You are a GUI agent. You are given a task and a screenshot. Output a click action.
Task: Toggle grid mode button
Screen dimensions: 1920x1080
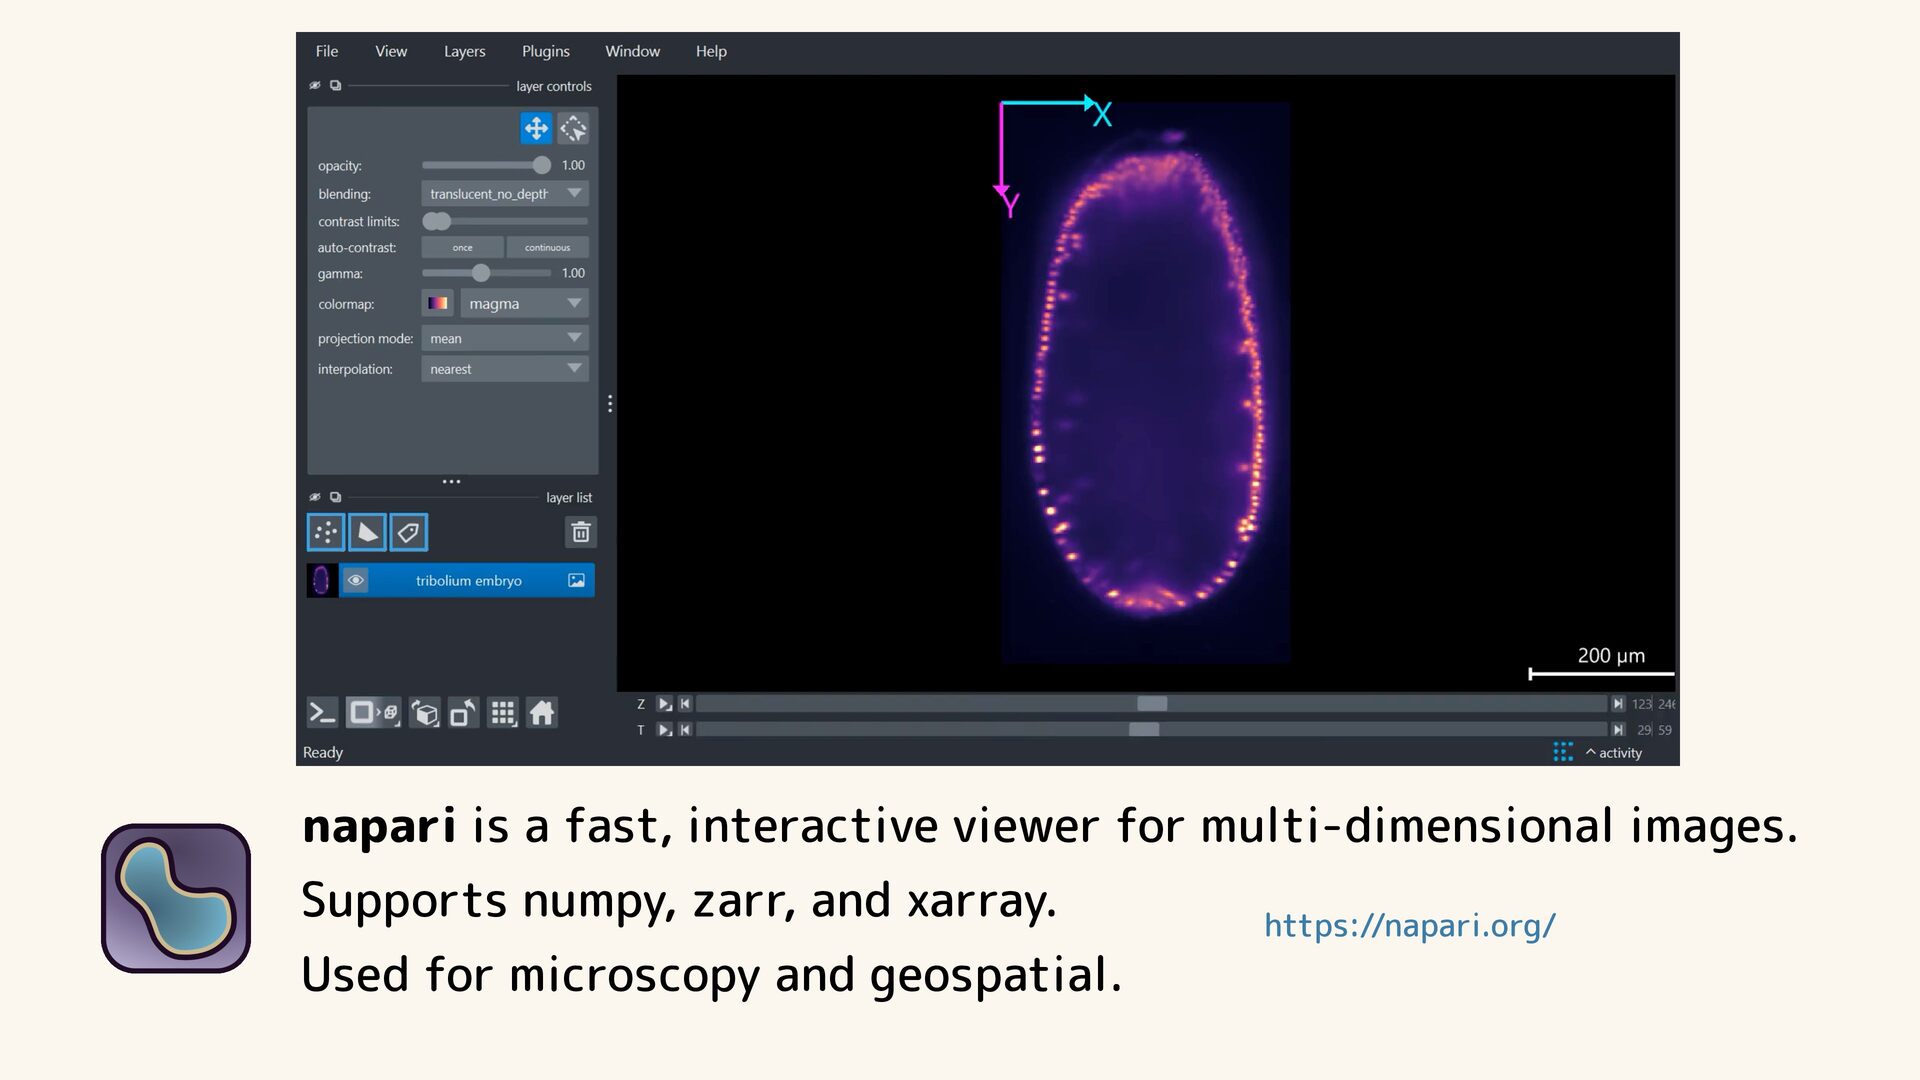(503, 713)
